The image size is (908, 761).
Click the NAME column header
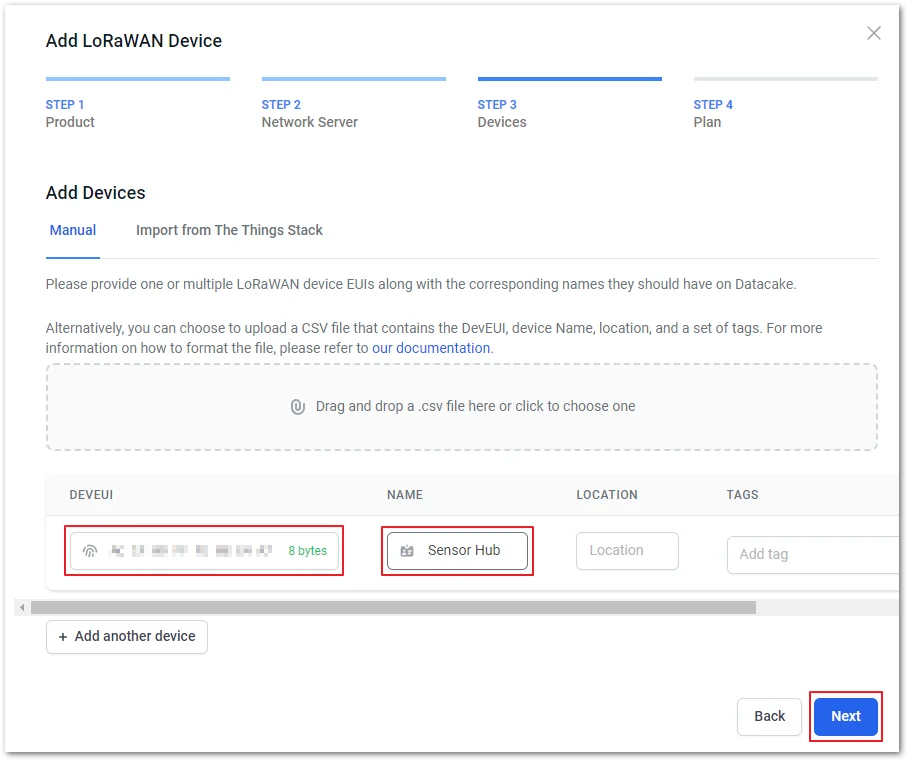click(405, 495)
